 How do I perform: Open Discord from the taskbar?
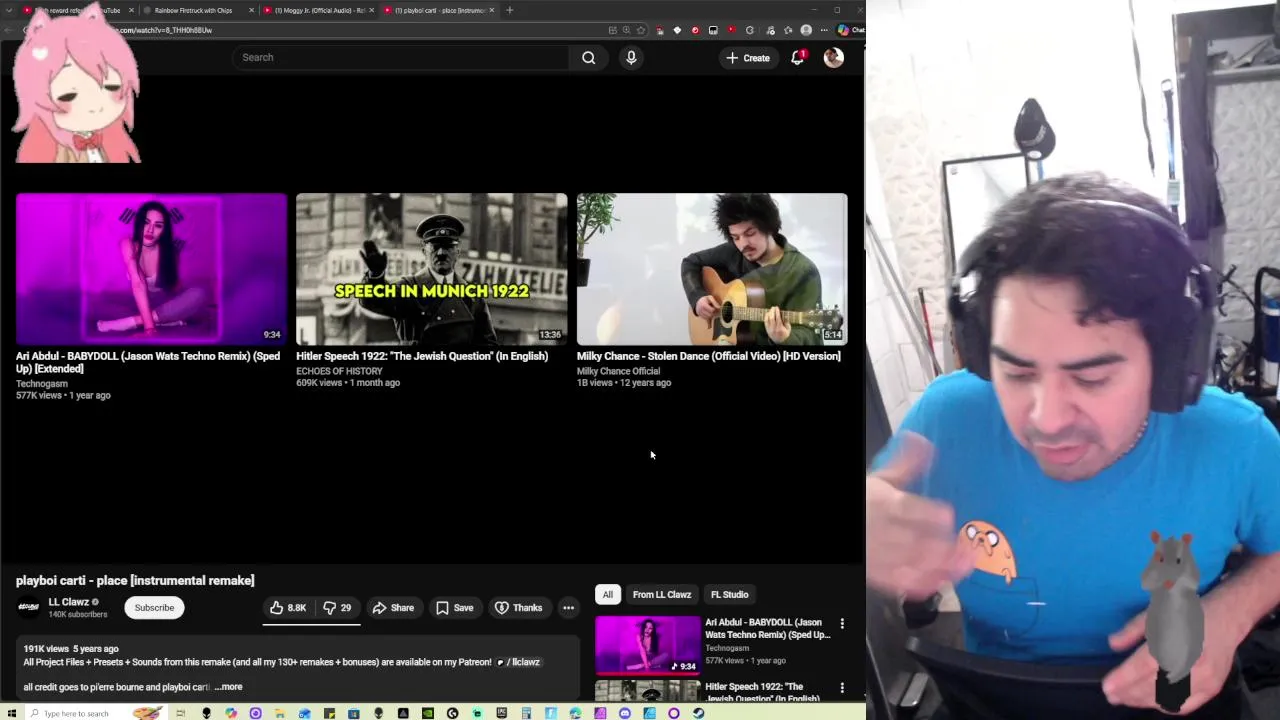point(624,713)
